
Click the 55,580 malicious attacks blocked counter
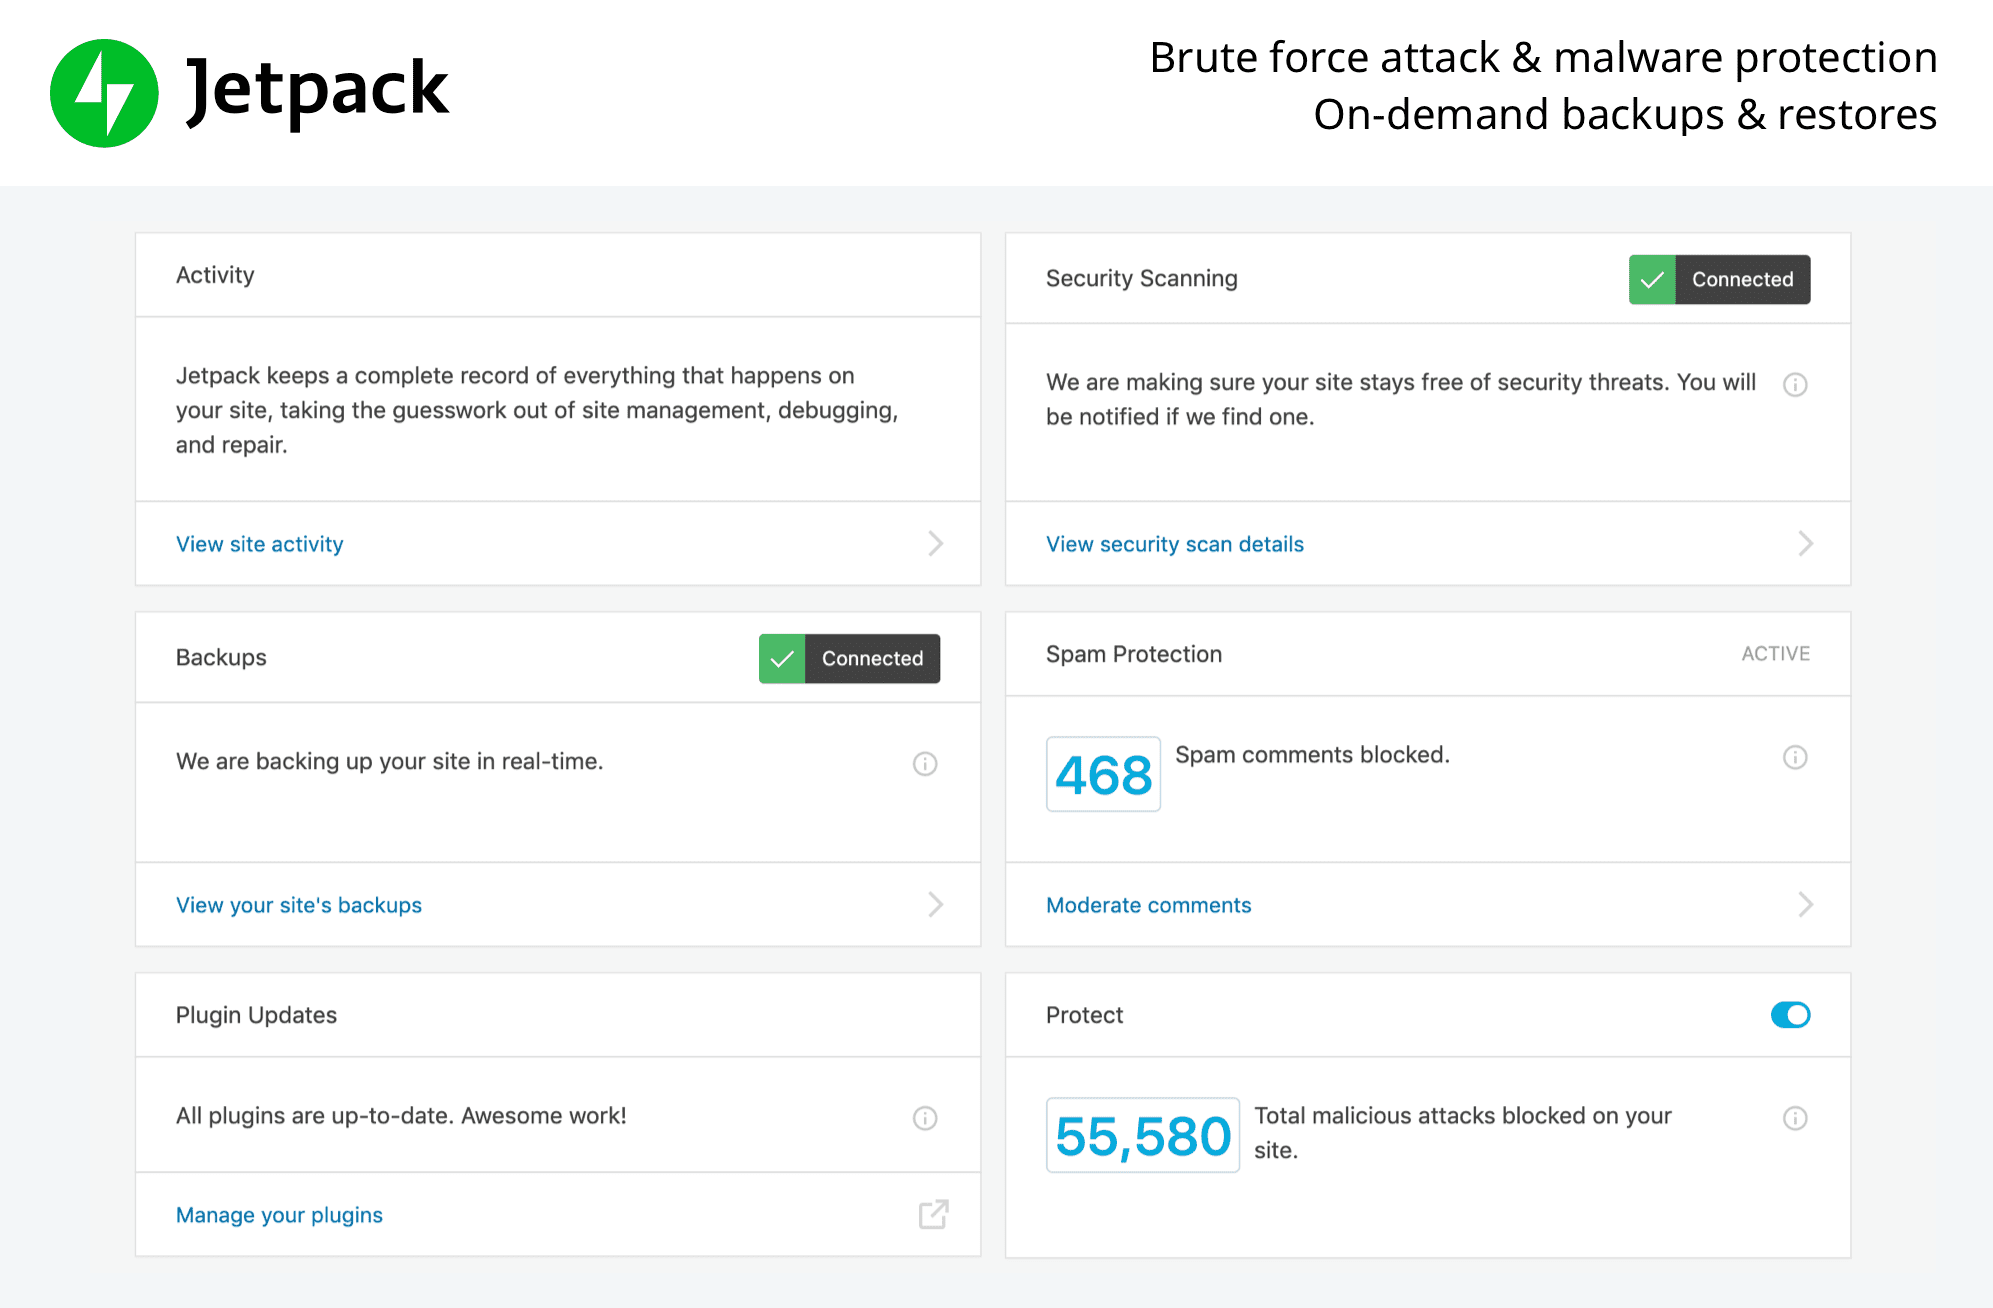1139,1131
